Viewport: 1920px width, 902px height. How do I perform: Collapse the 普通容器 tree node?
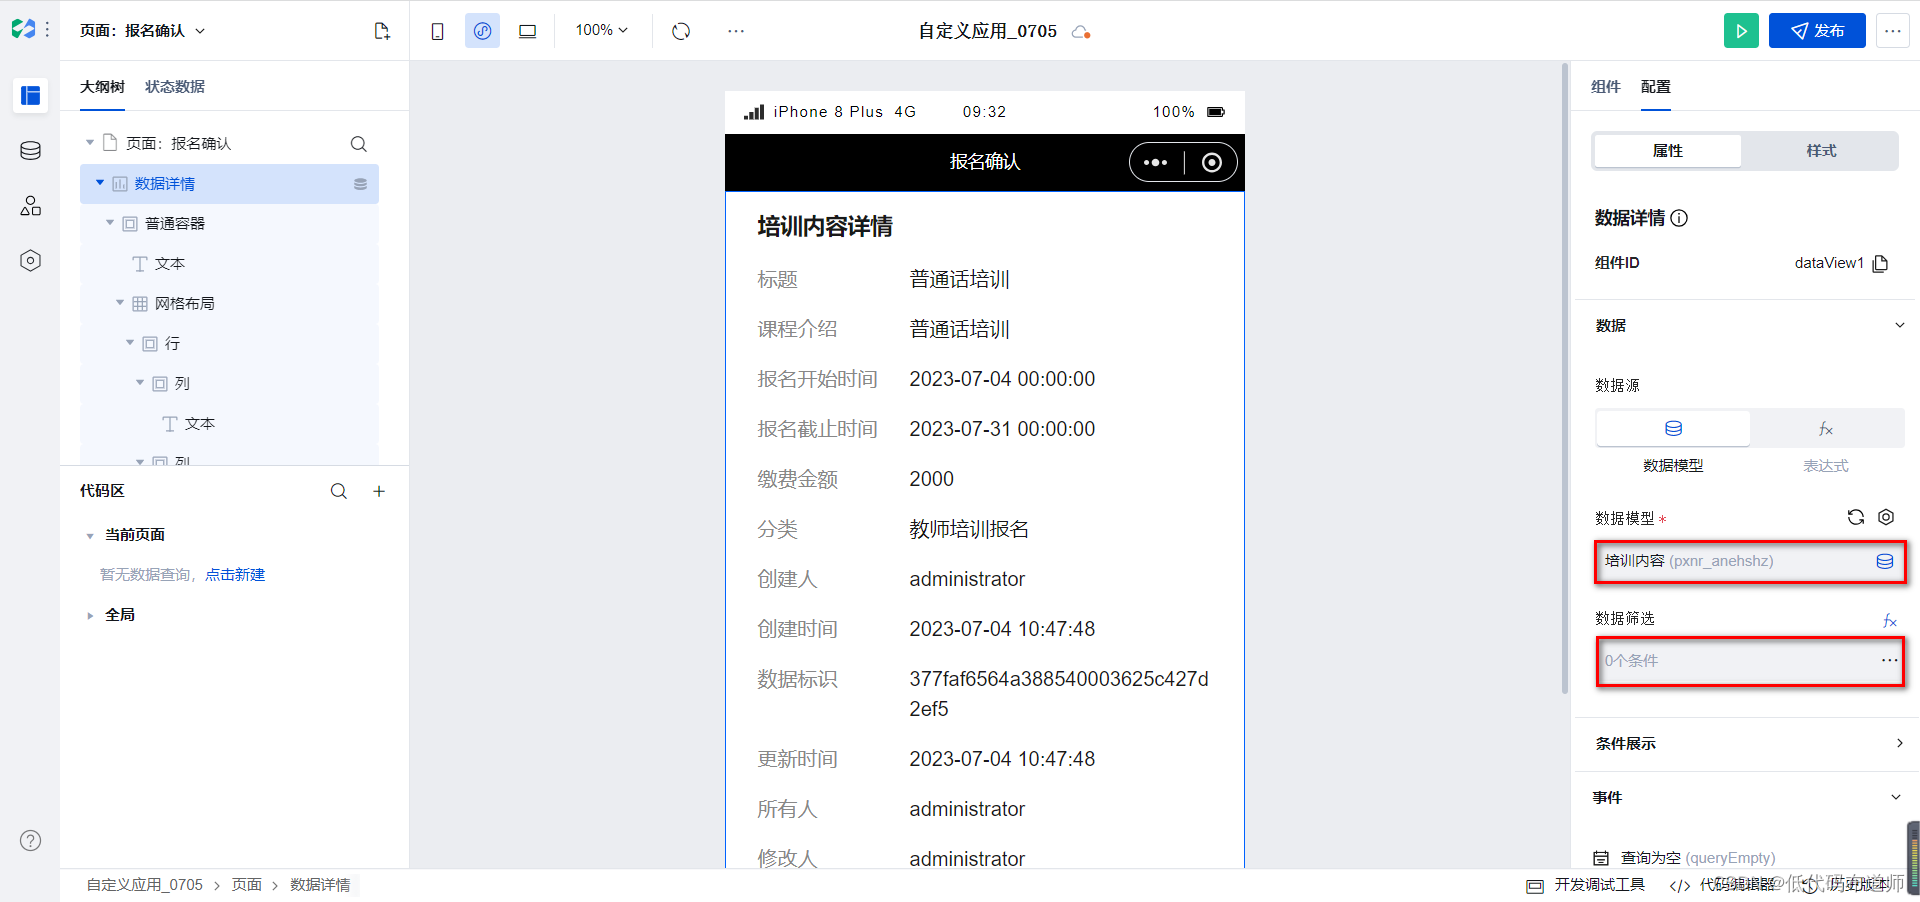110,223
